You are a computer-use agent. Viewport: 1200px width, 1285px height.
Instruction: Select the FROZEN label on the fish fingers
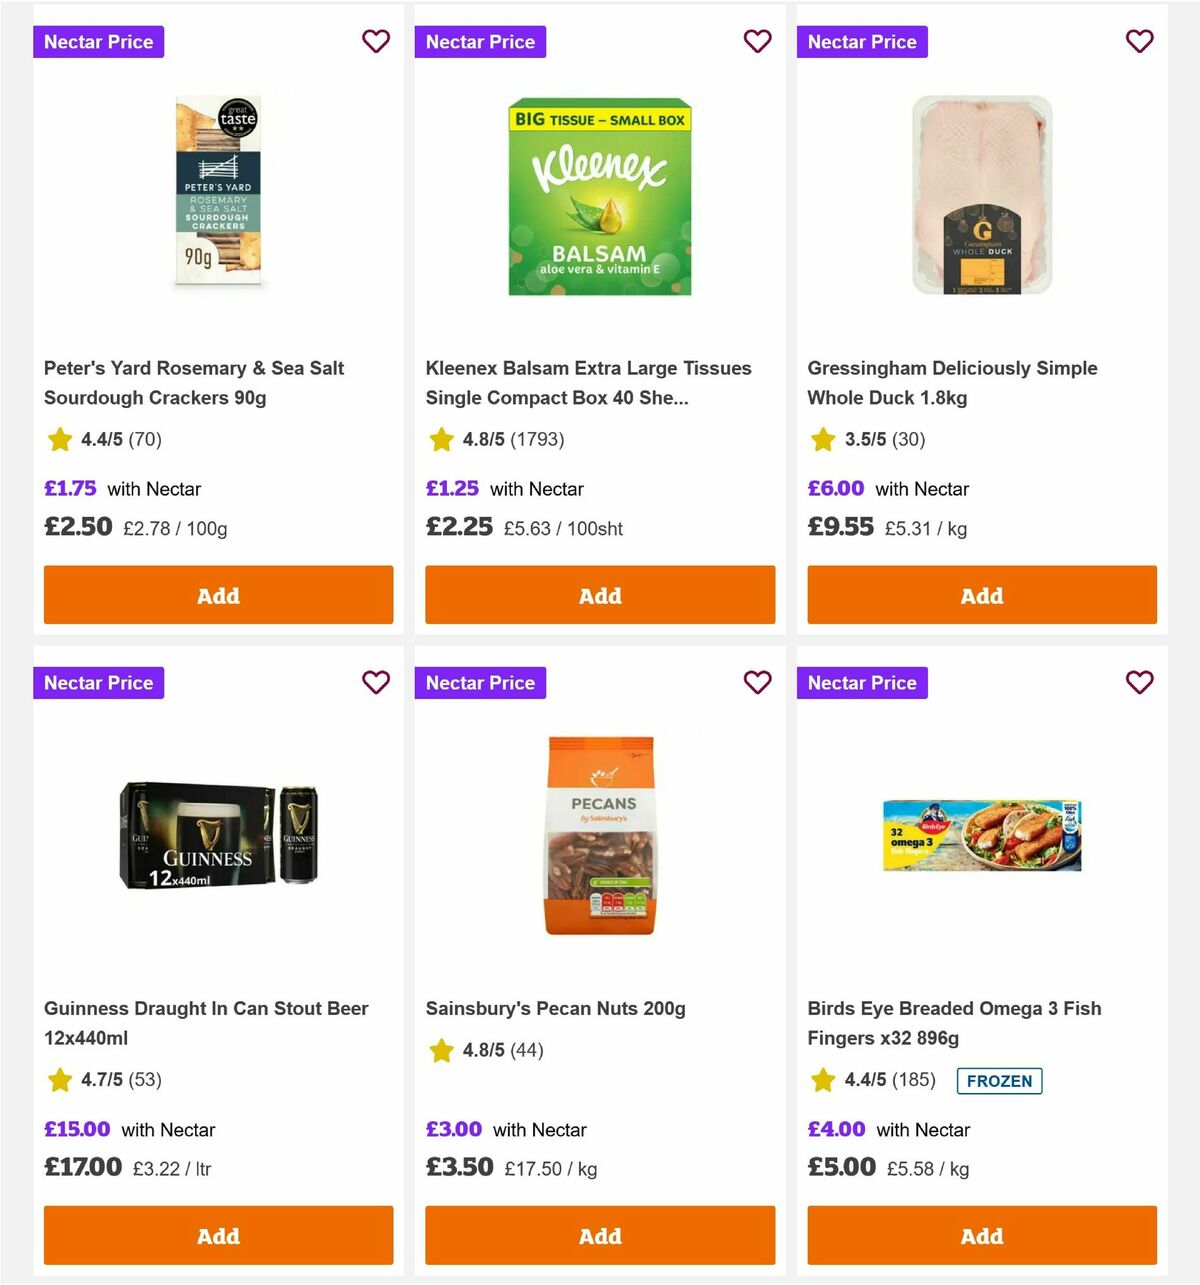[x=999, y=1081]
